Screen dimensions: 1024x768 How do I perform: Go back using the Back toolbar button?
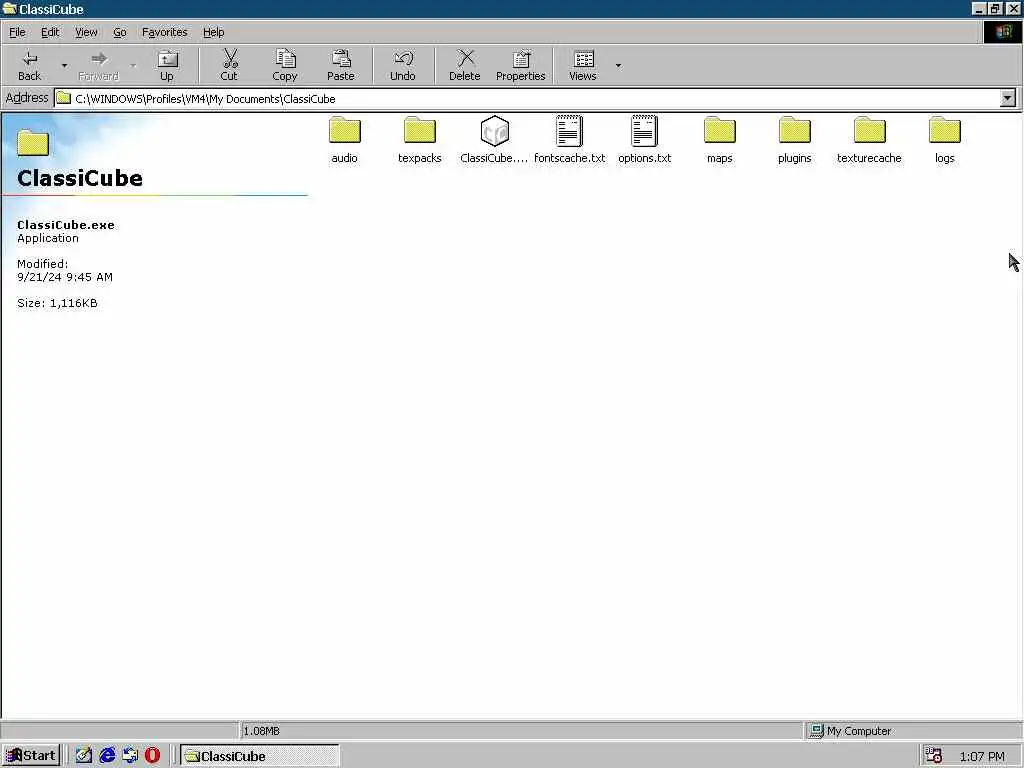tap(29, 65)
